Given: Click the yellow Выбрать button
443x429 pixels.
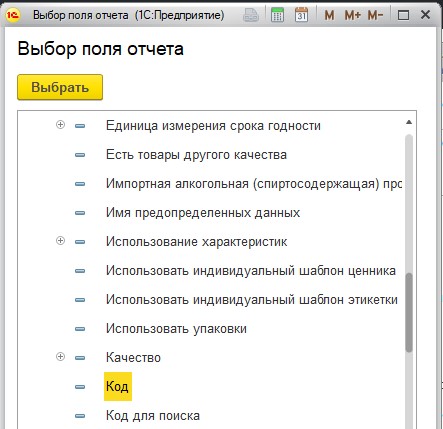Looking at the screenshot, I should pyautogui.click(x=60, y=87).
